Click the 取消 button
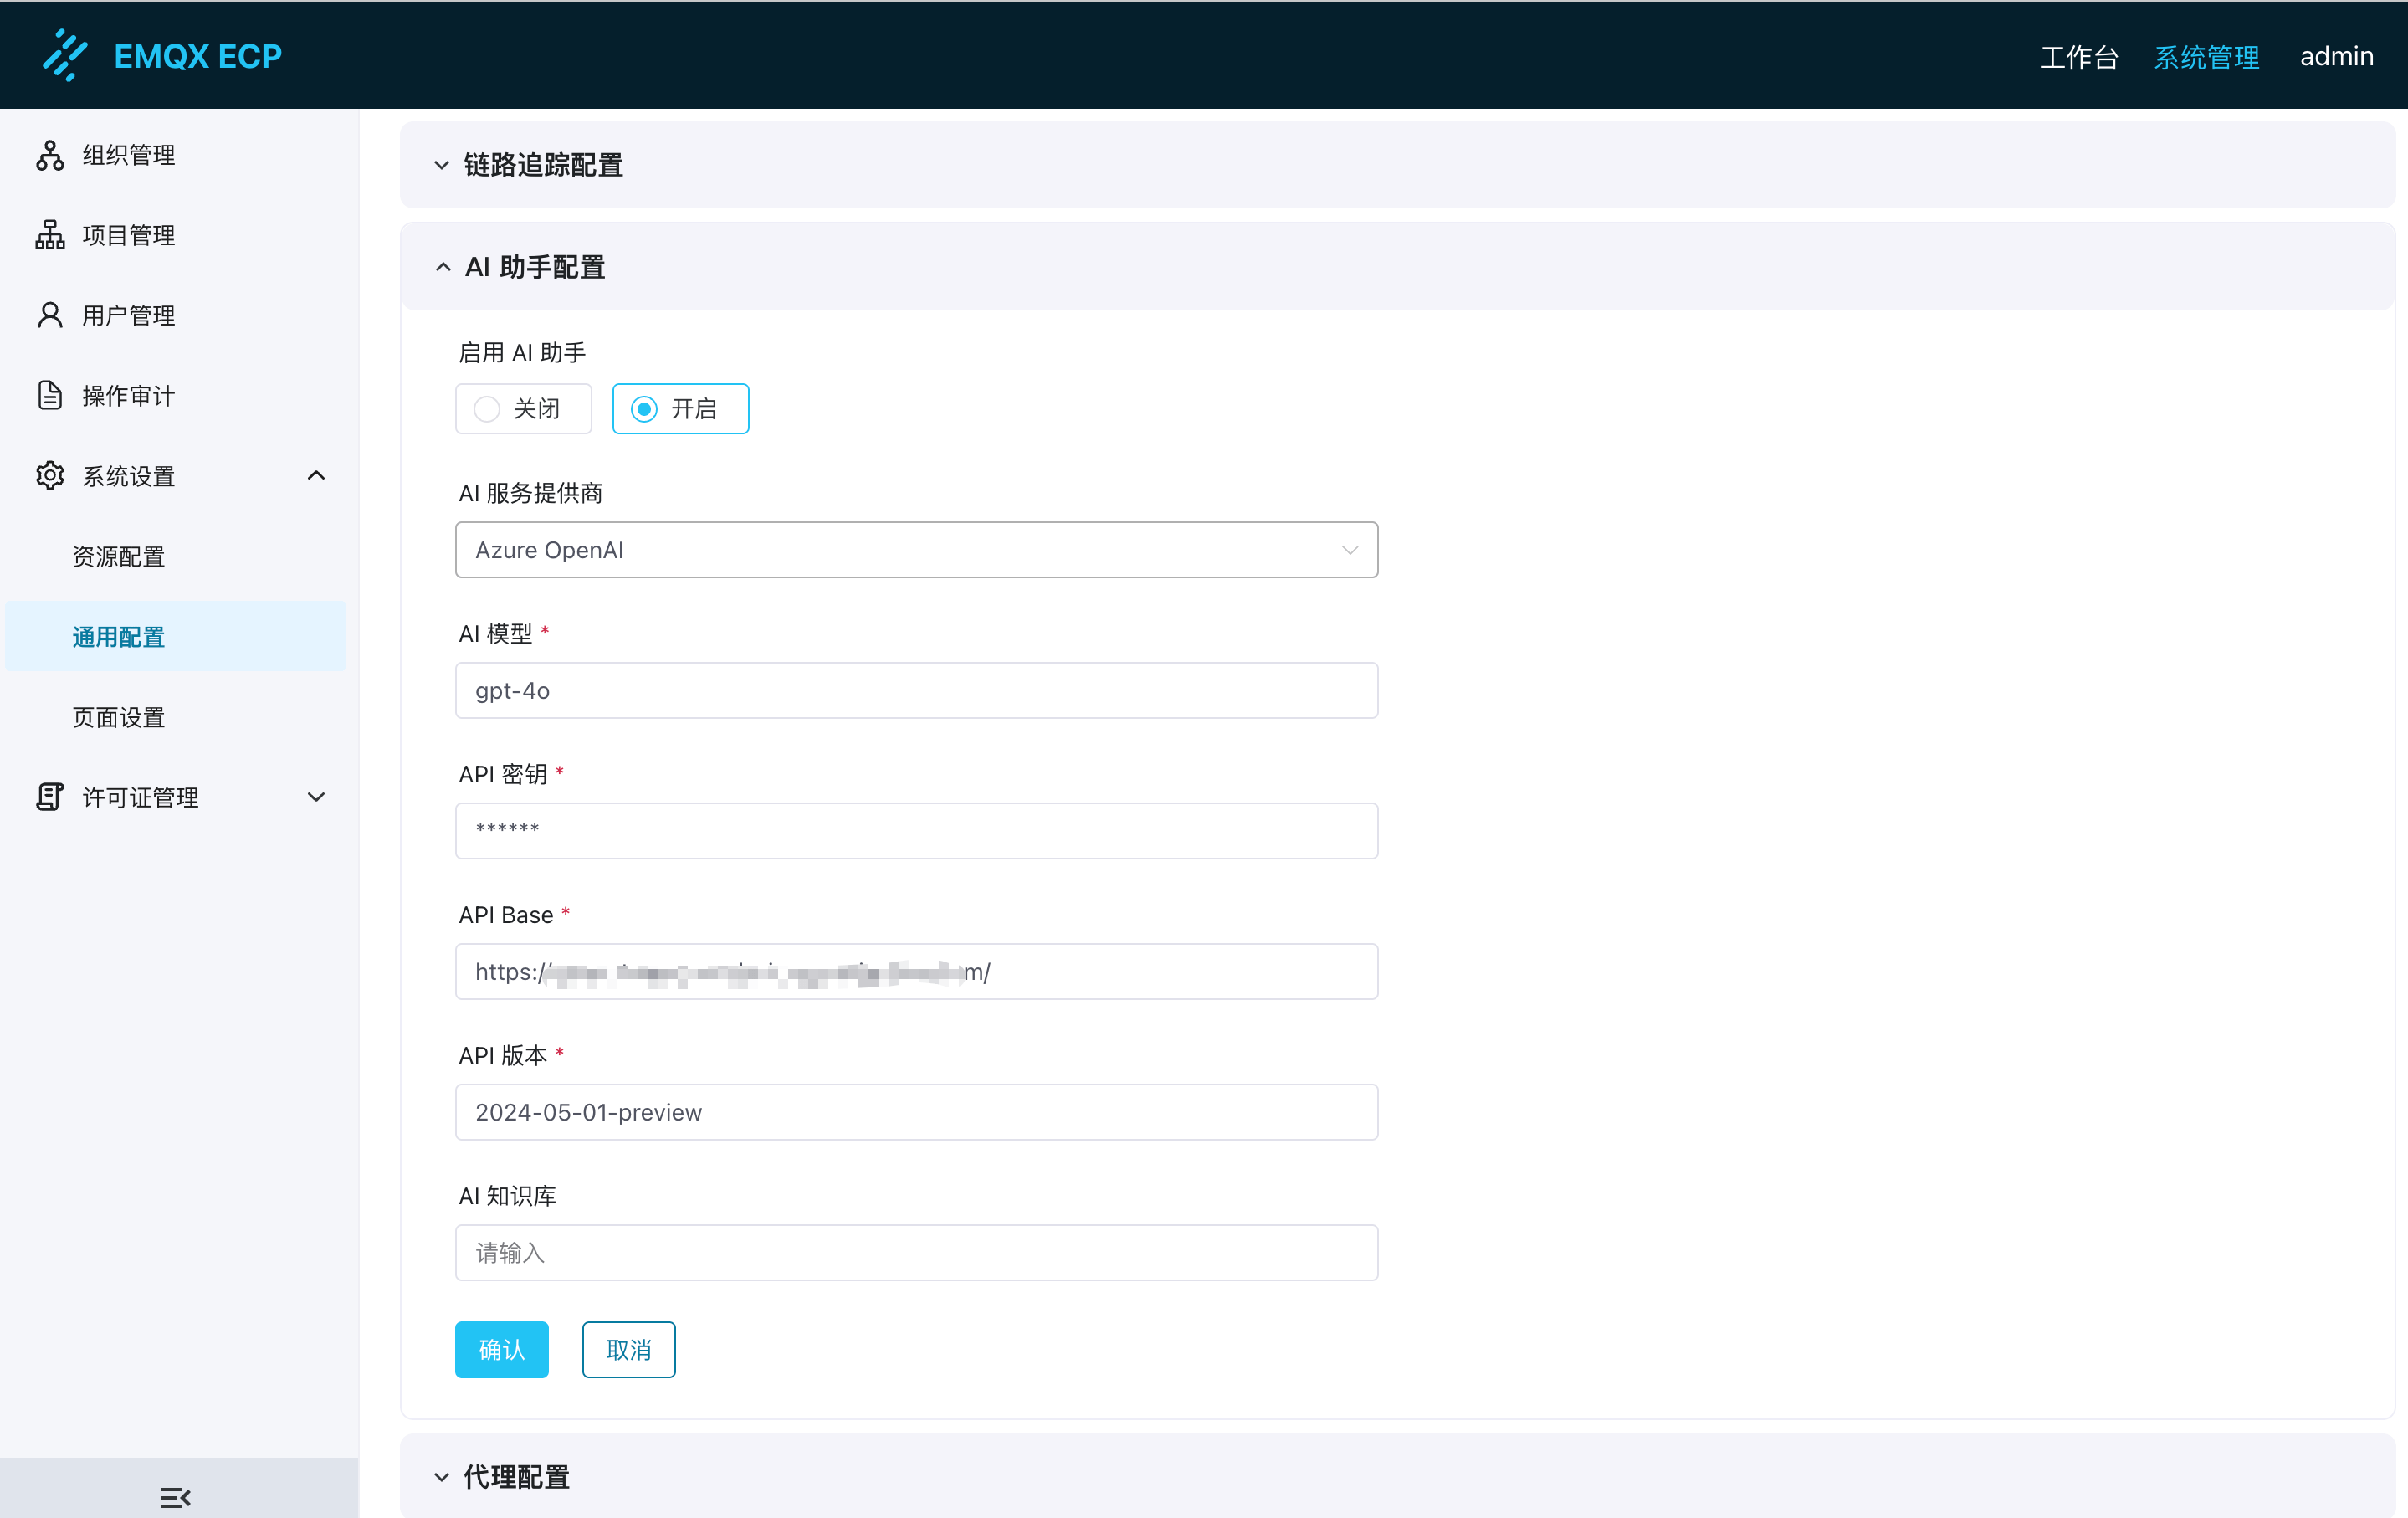Image resolution: width=2408 pixels, height=1518 pixels. pyautogui.click(x=628, y=1349)
